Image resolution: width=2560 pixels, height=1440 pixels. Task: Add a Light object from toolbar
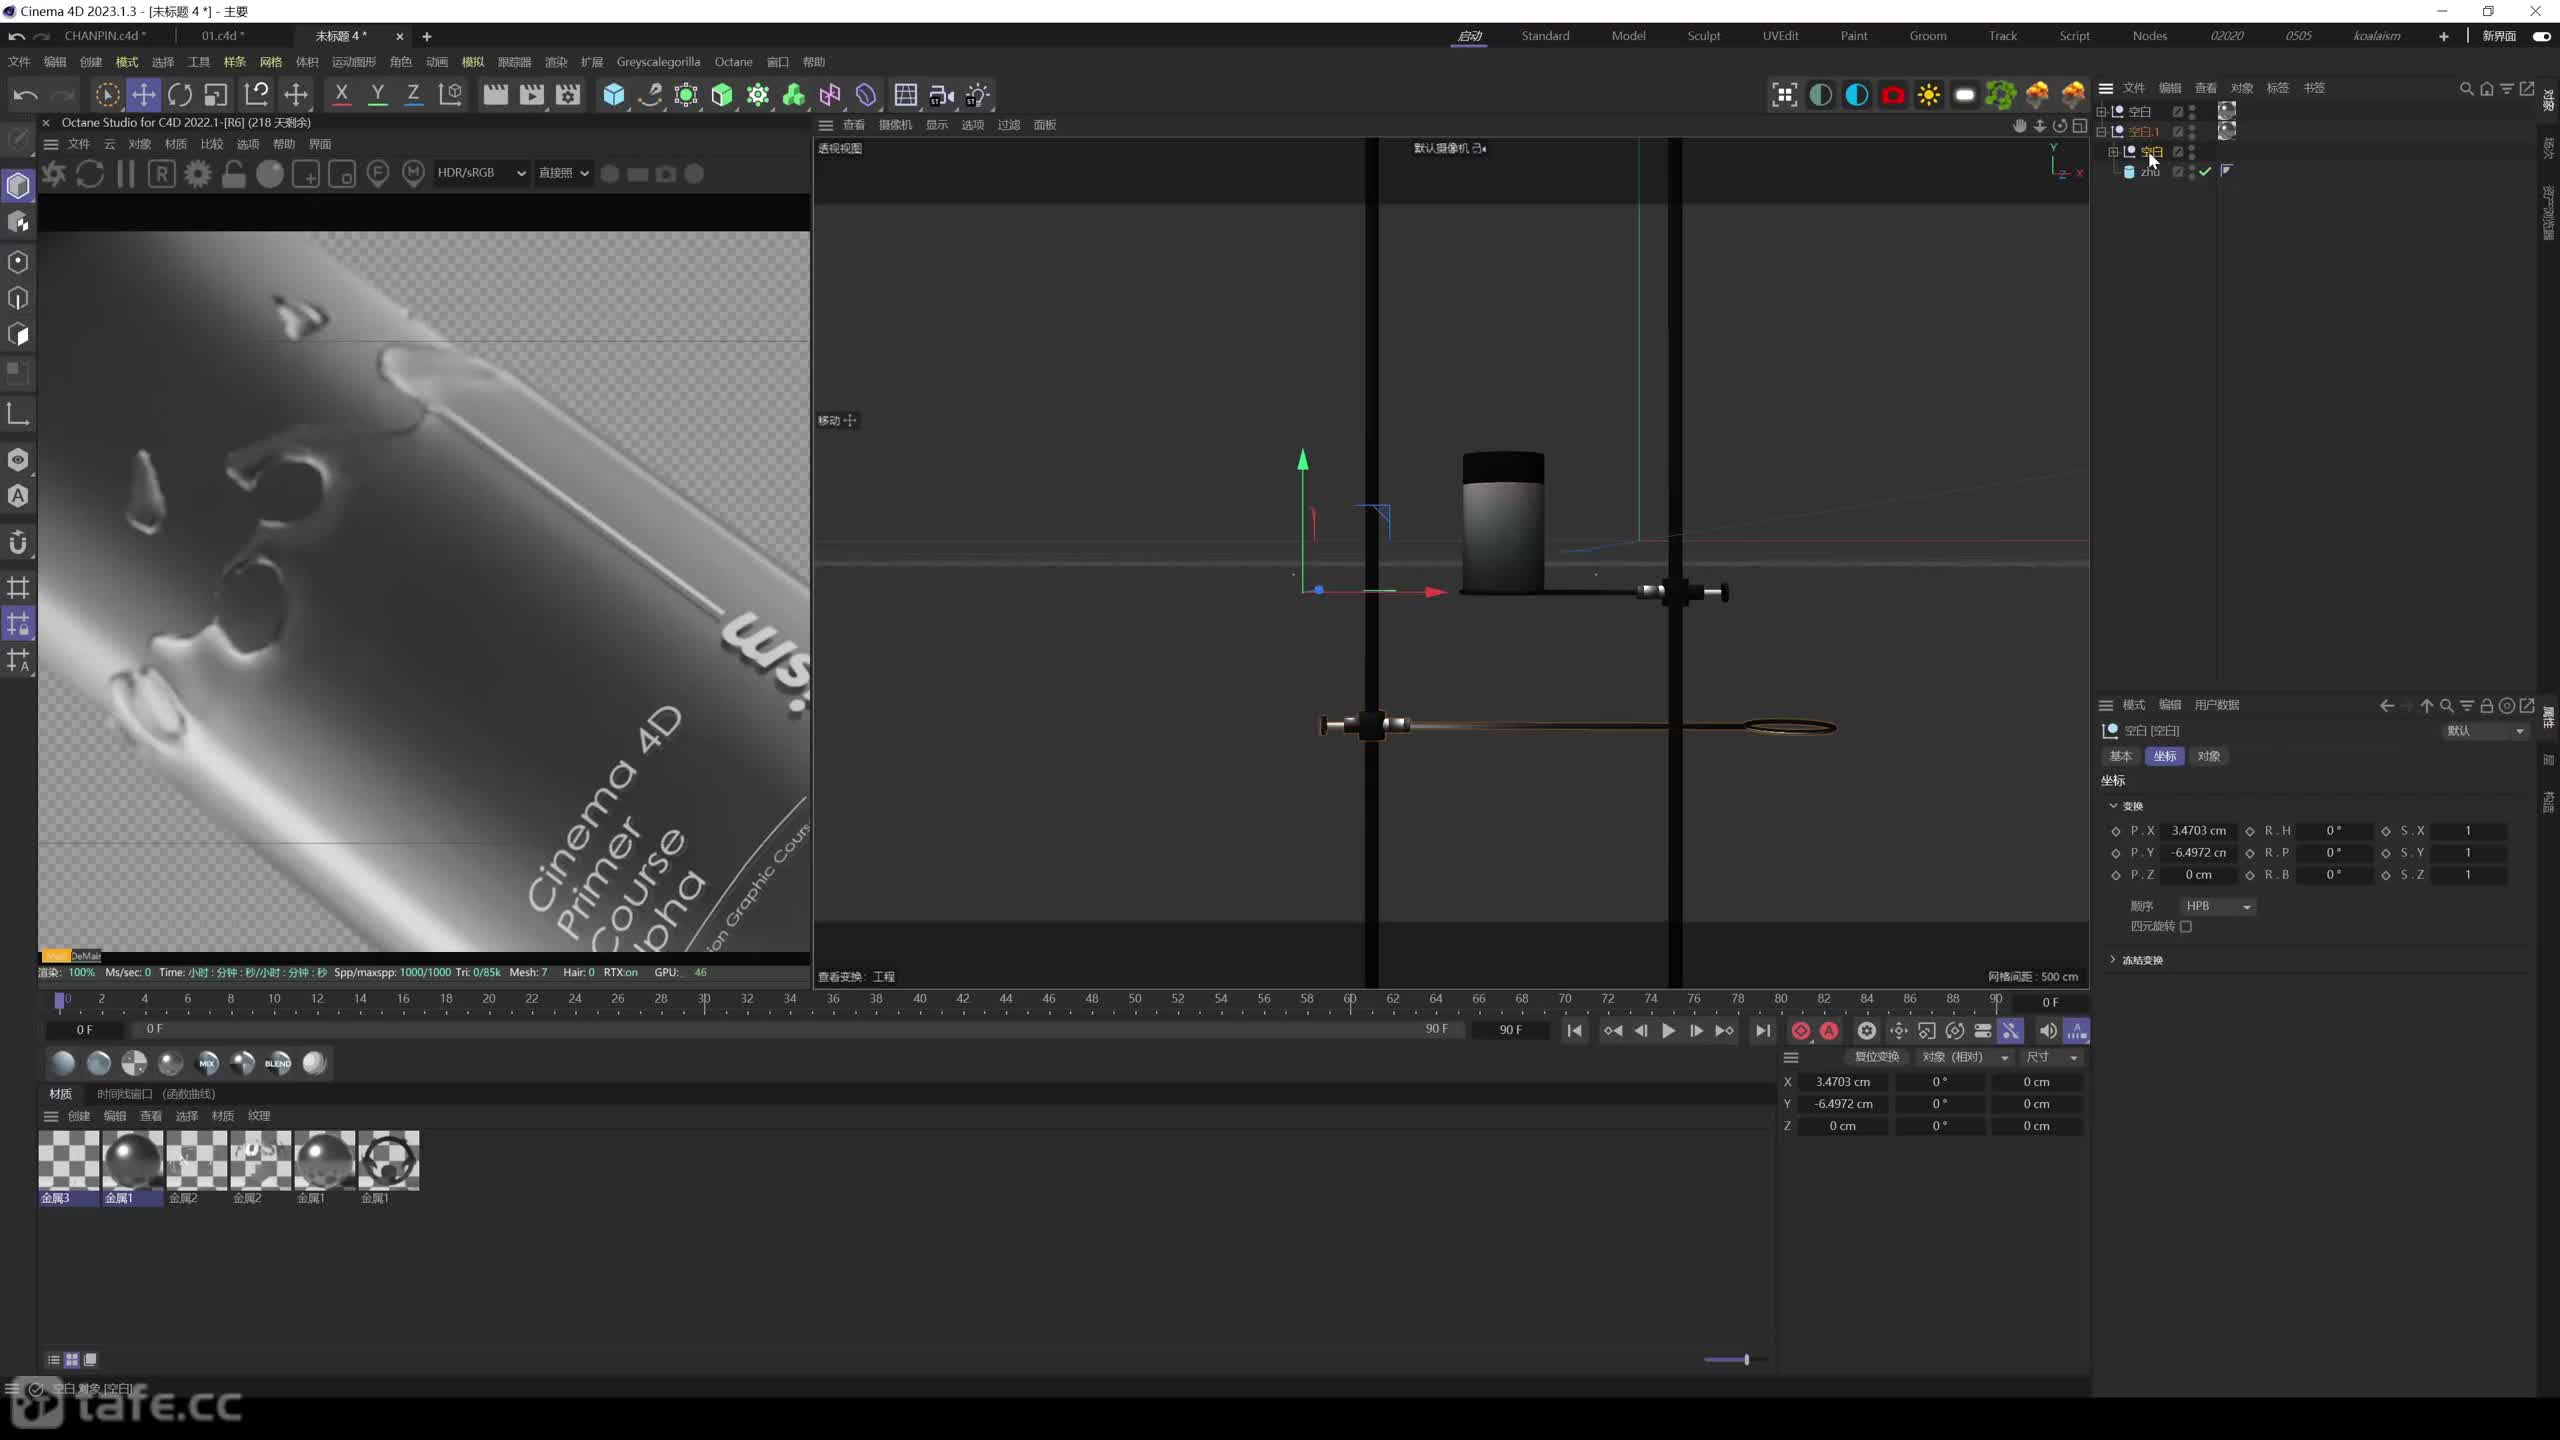coord(978,95)
